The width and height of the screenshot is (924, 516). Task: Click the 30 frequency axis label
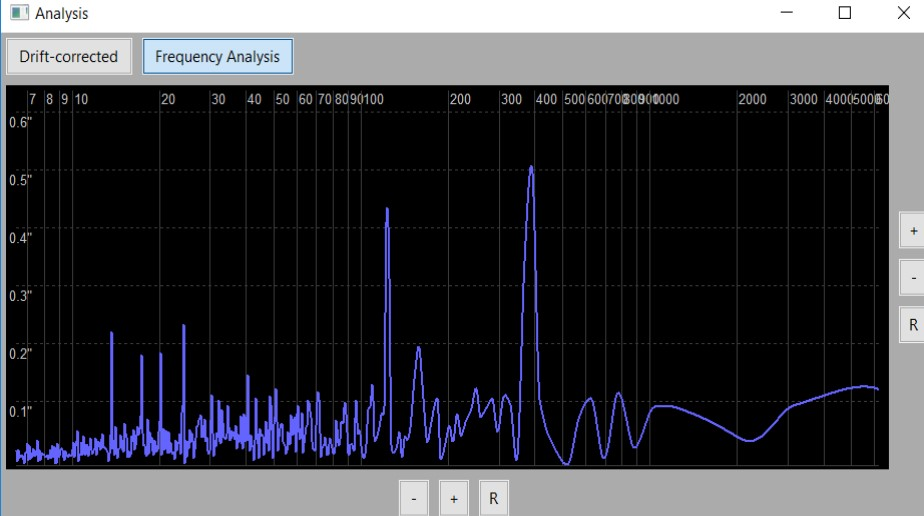tap(219, 99)
